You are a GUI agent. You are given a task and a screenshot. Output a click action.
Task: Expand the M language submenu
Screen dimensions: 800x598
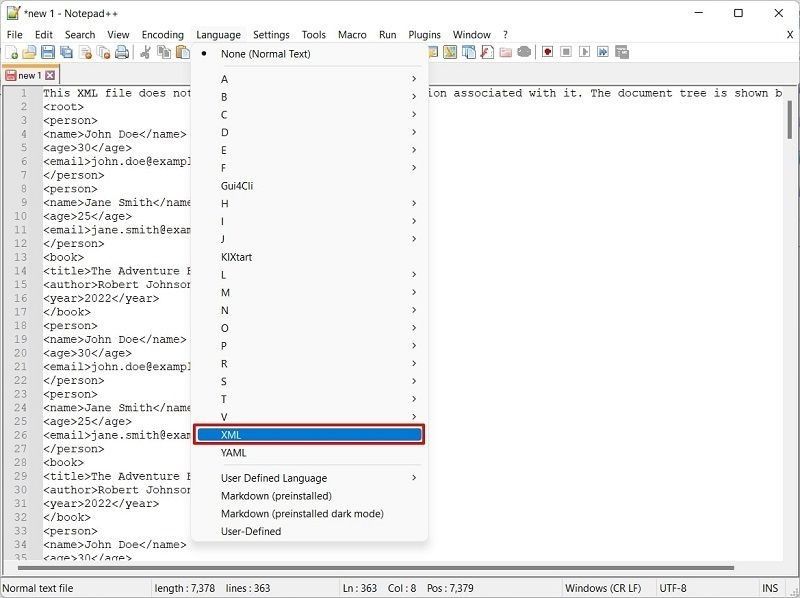tap(309, 293)
